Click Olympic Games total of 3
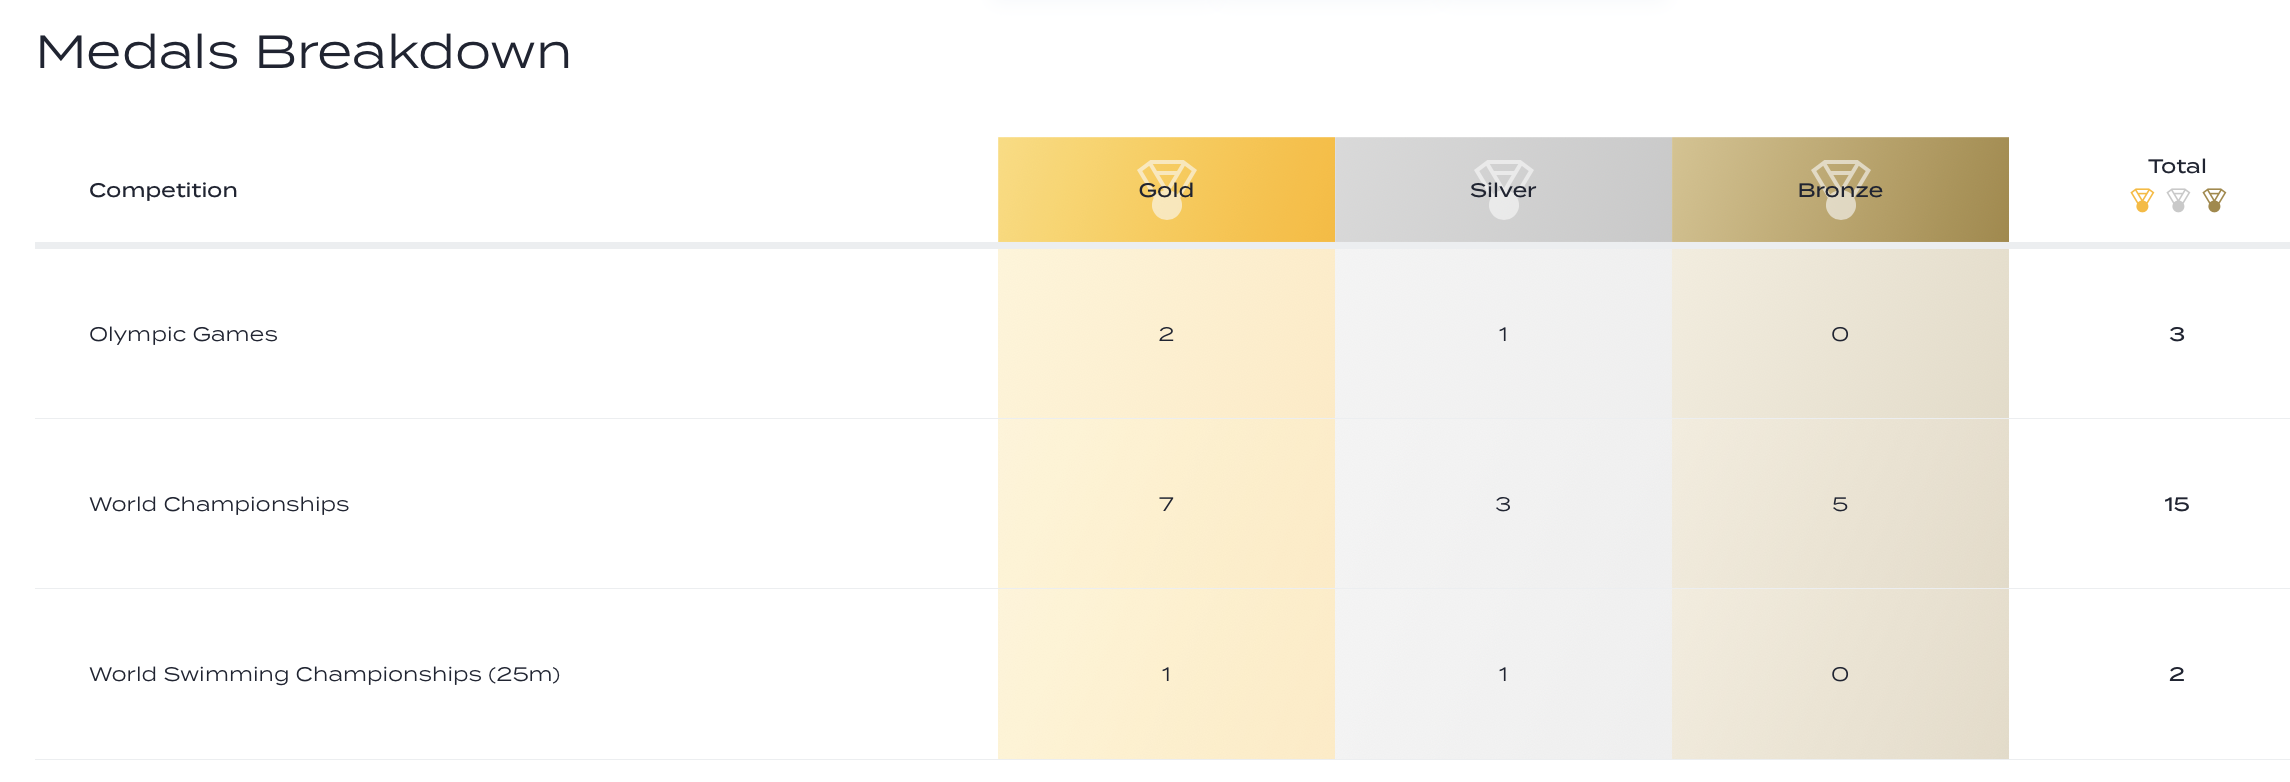Viewport: 2290px width, 782px height. coord(2177,334)
